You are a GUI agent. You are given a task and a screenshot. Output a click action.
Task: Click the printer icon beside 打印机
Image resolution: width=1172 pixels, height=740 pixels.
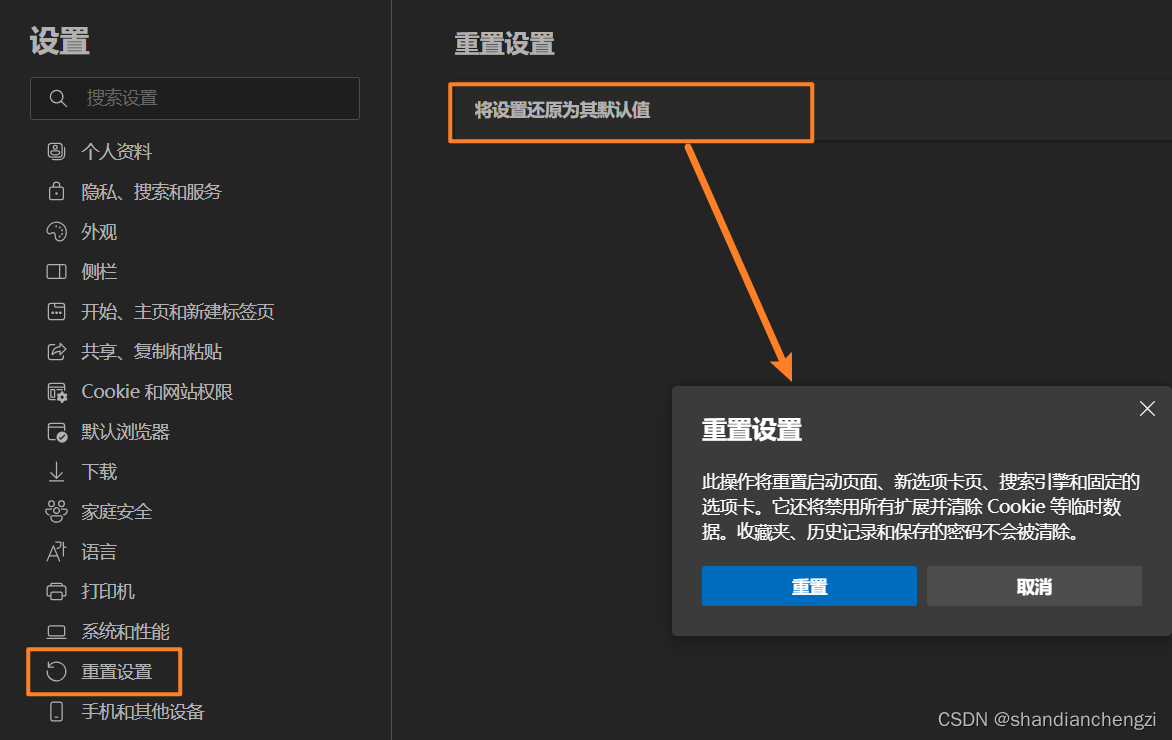56,591
